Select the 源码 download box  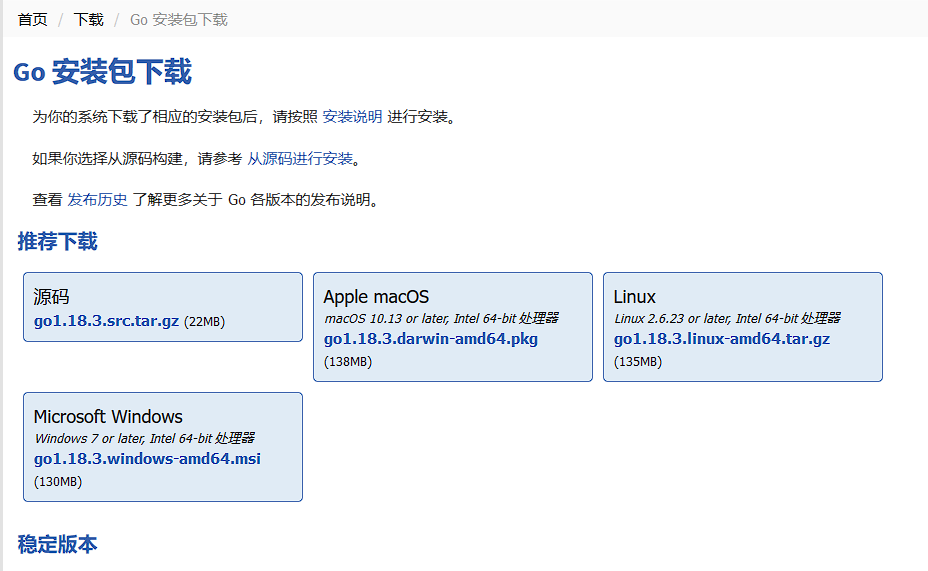pyautogui.click(x=163, y=307)
